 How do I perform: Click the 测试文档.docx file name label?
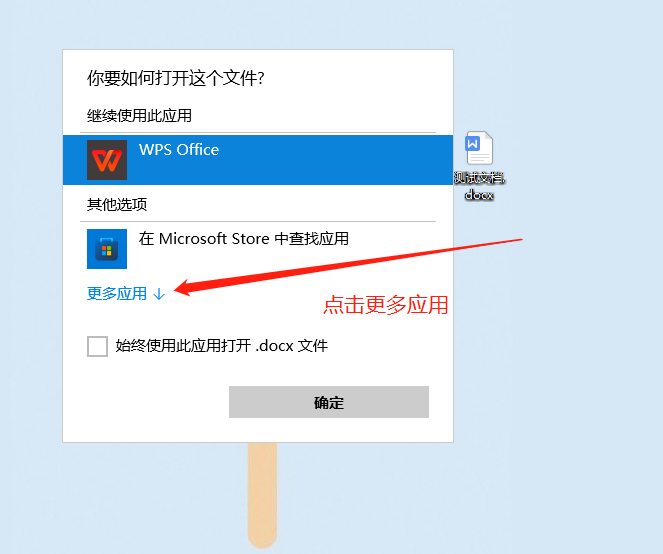pyautogui.click(x=479, y=186)
